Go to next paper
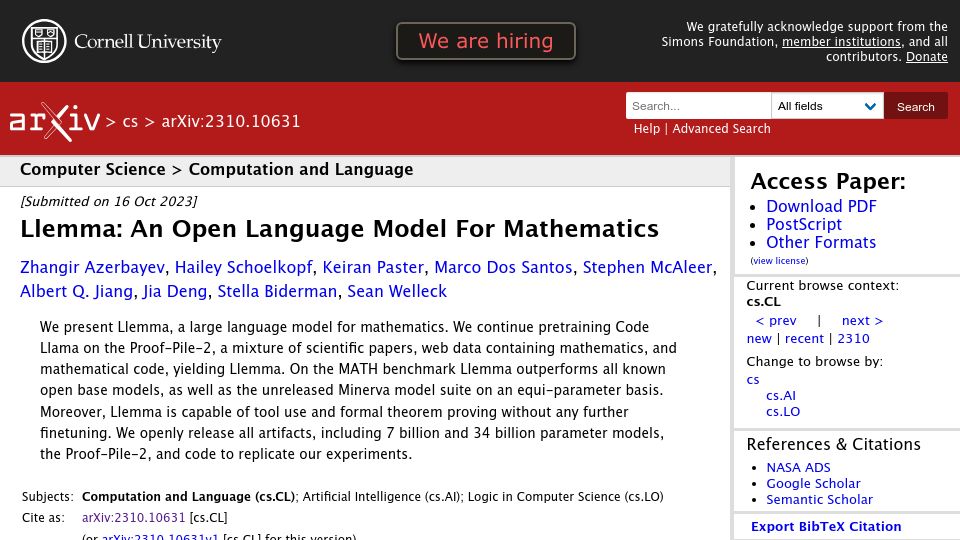 point(862,321)
